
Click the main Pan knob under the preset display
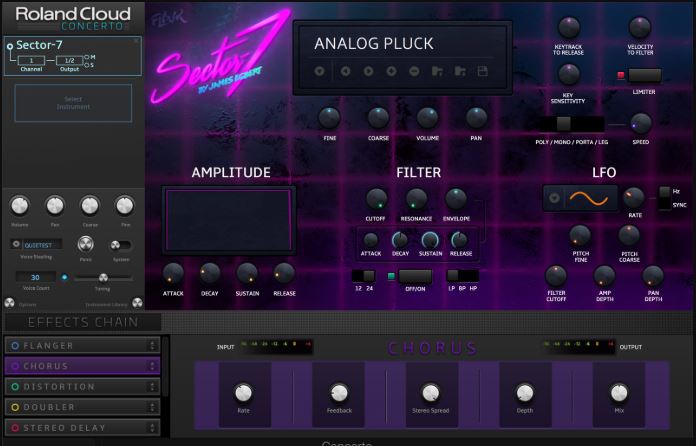tap(476, 118)
